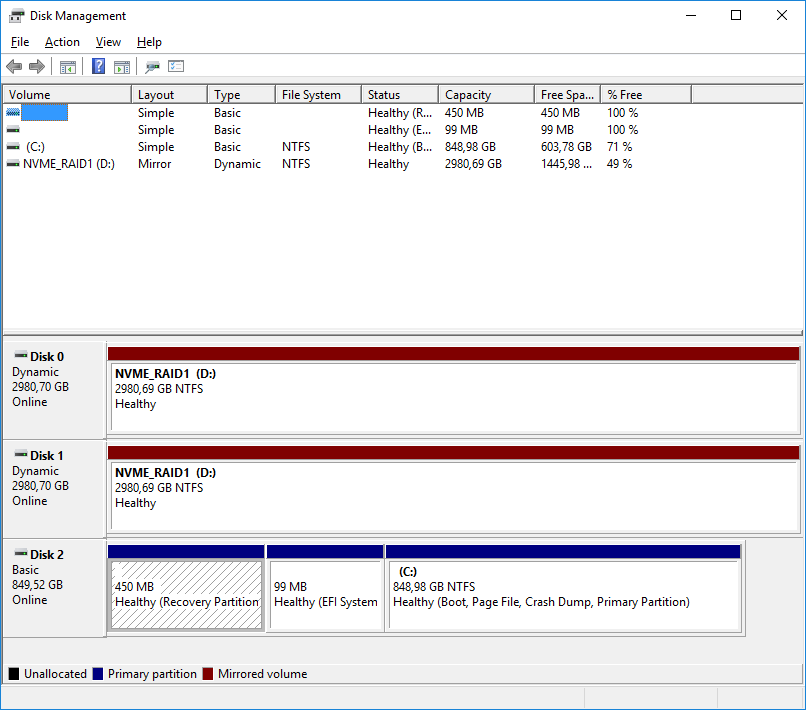
Task: Click the Back arrow toolbar icon
Action: click(x=14, y=66)
